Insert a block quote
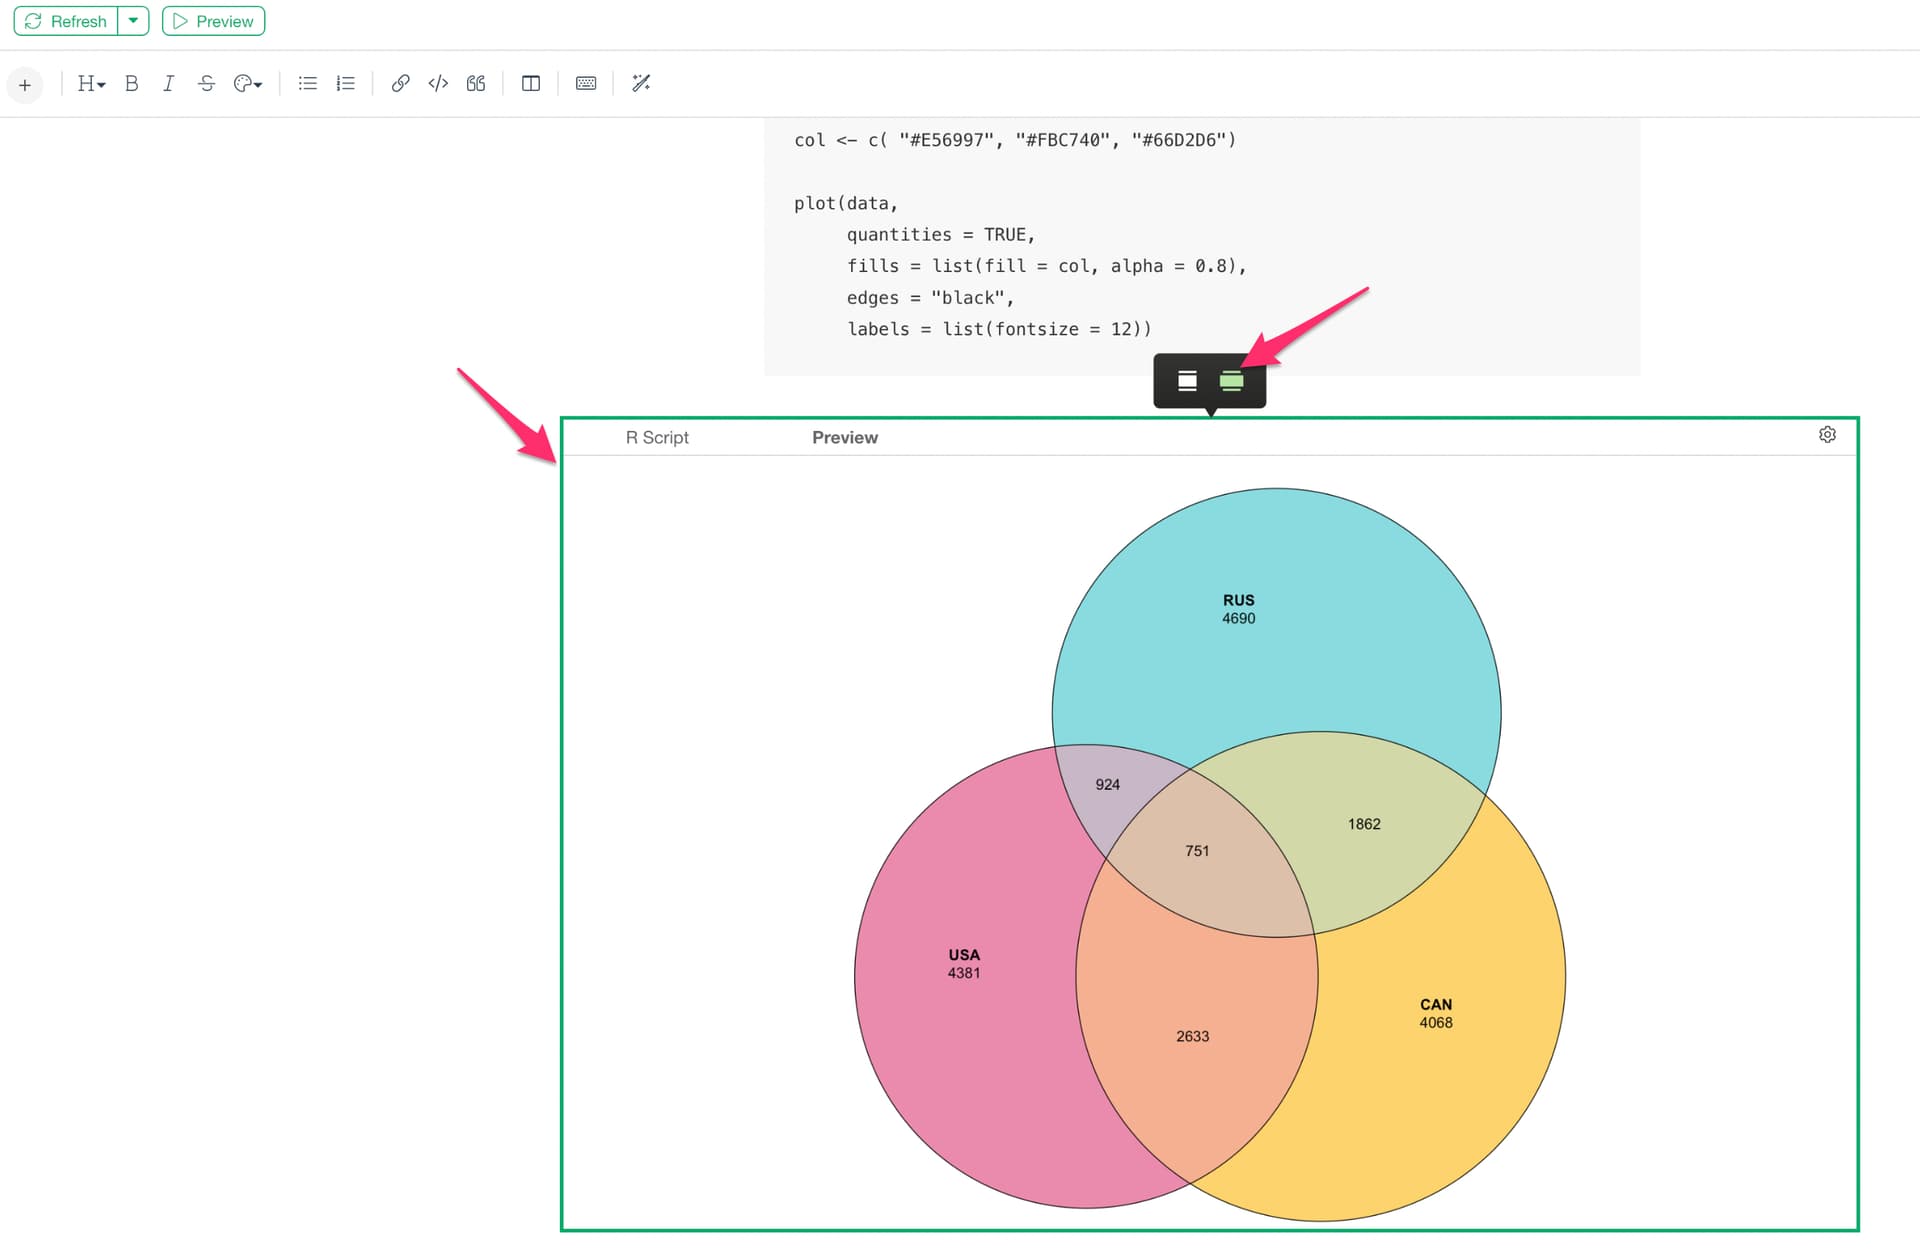The width and height of the screenshot is (1920, 1256). pos(476,84)
